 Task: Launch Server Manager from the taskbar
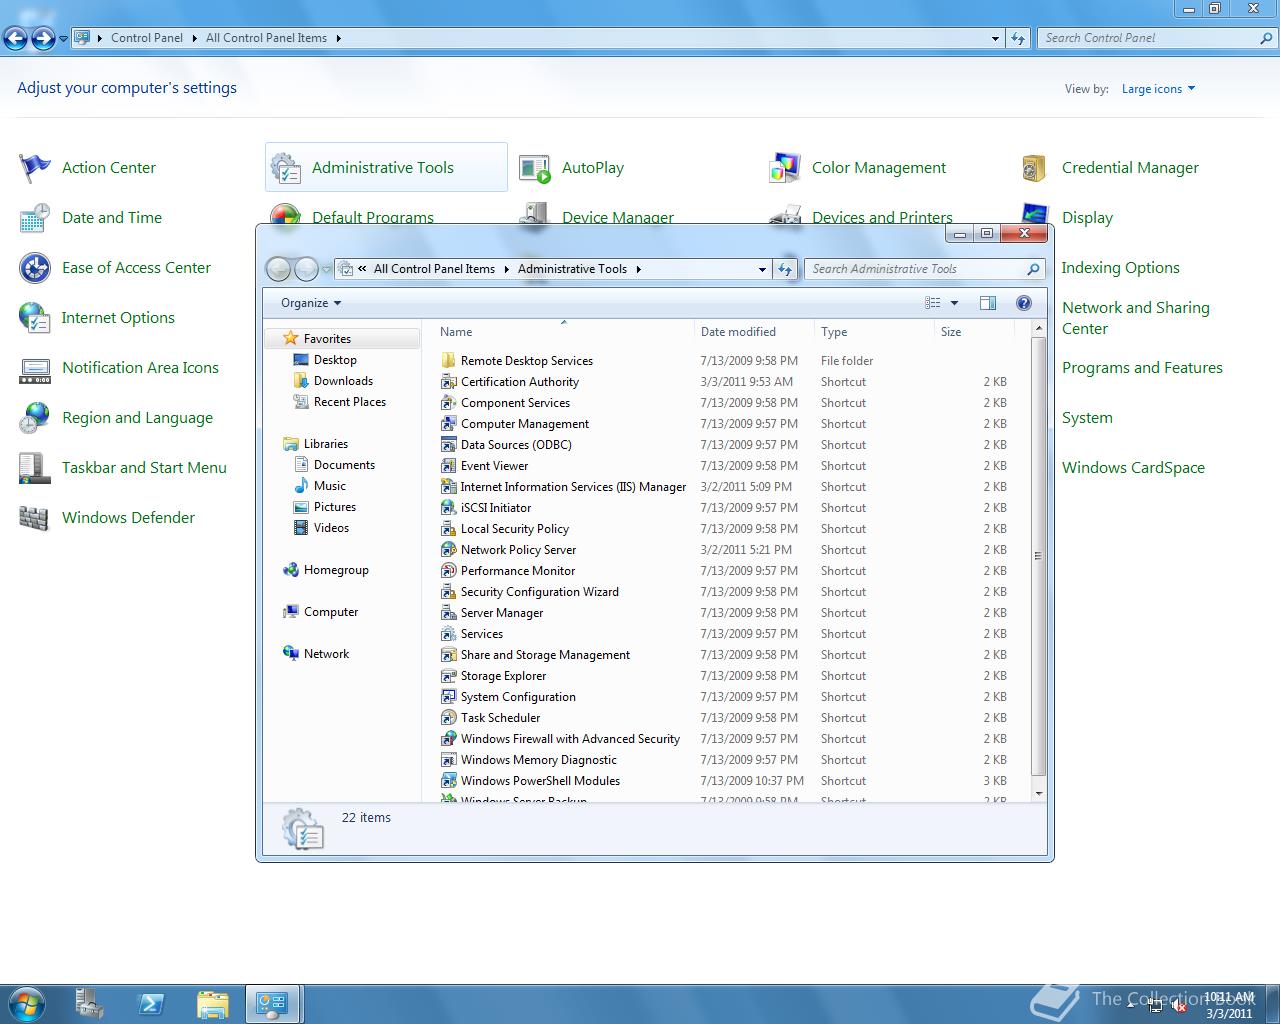(x=90, y=1004)
